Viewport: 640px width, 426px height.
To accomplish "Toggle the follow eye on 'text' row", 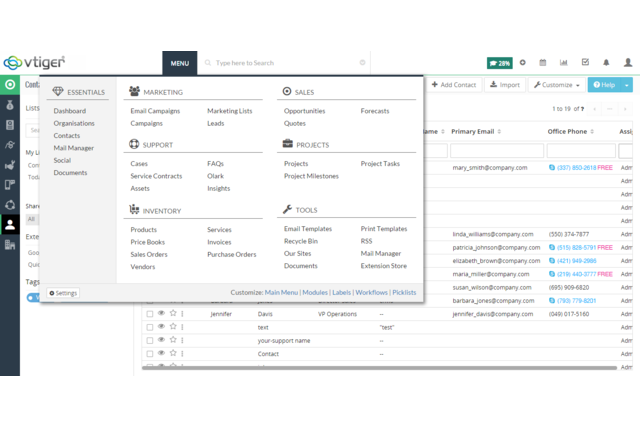I will 161,327.
